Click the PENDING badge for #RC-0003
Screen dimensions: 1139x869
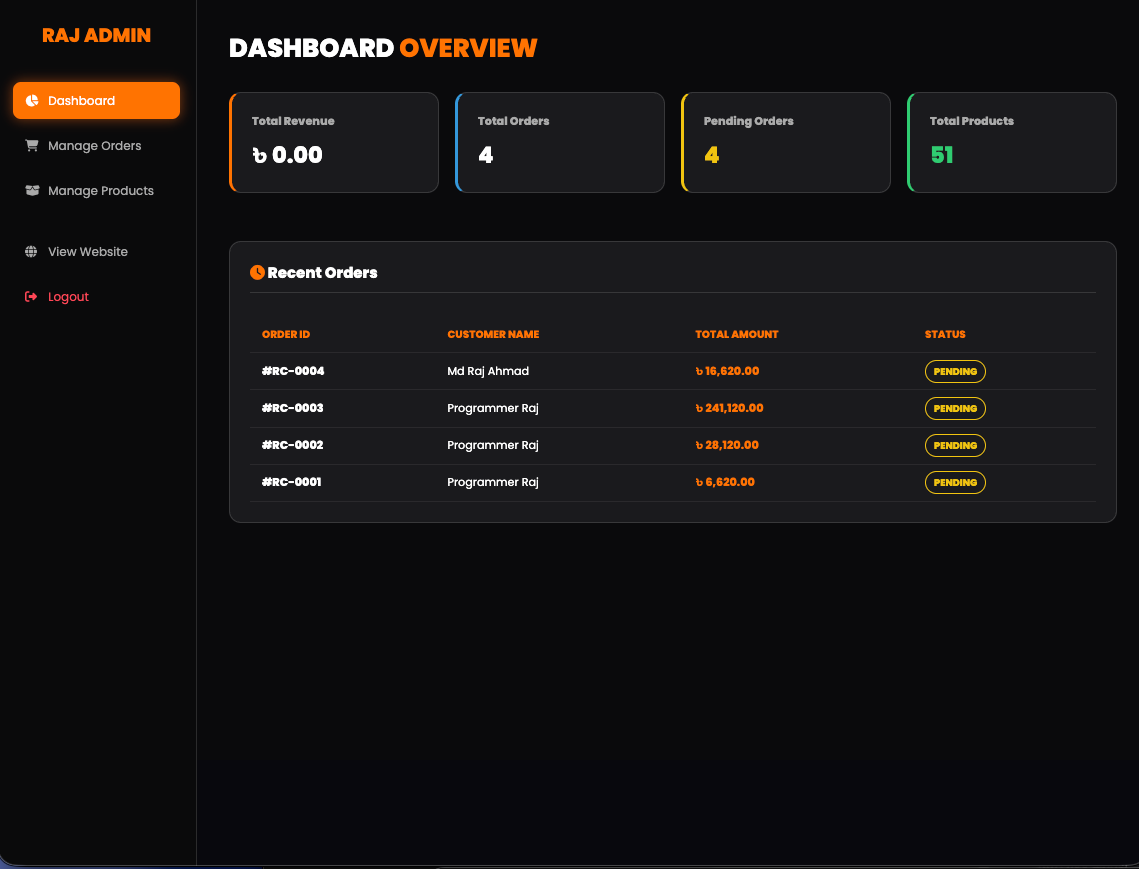(955, 408)
